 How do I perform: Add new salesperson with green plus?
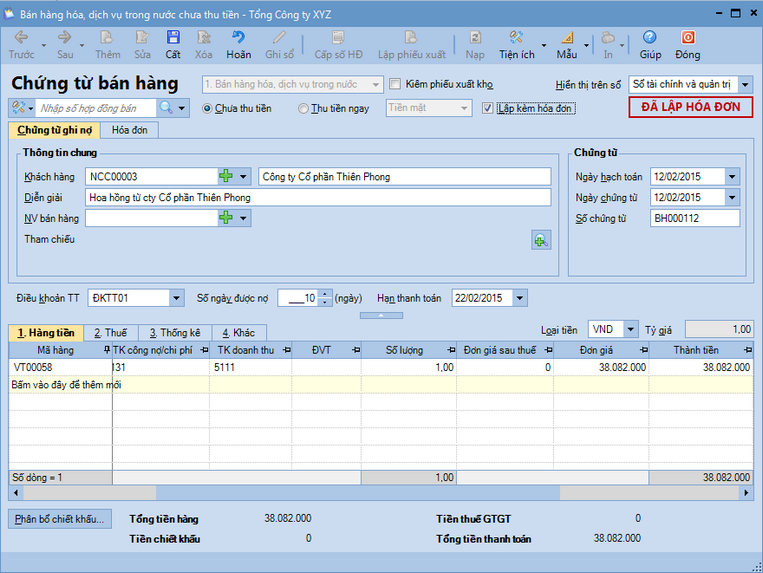(x=226, y=218)
